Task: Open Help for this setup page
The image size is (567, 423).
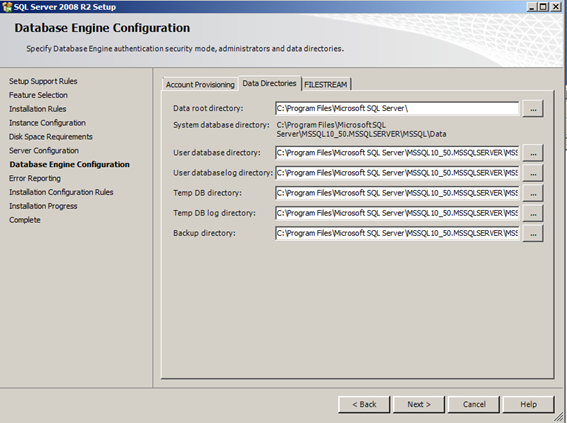Action: (528, 404)
